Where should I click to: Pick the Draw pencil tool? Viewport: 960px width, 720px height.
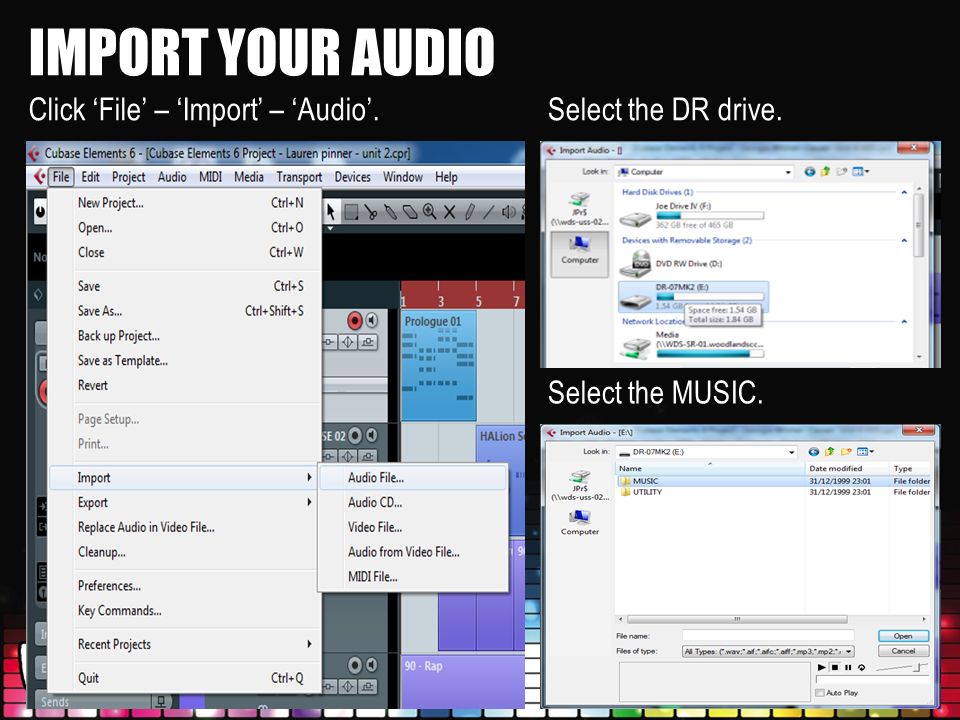point(470,212)
